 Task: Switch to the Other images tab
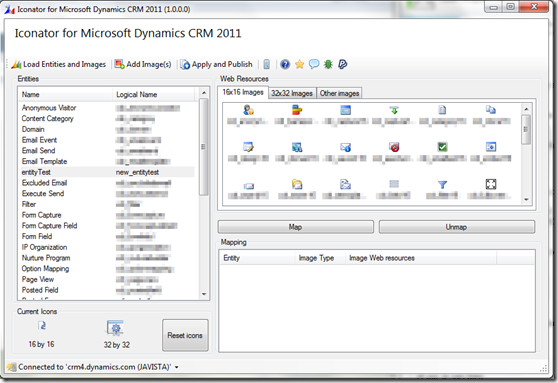339,93
